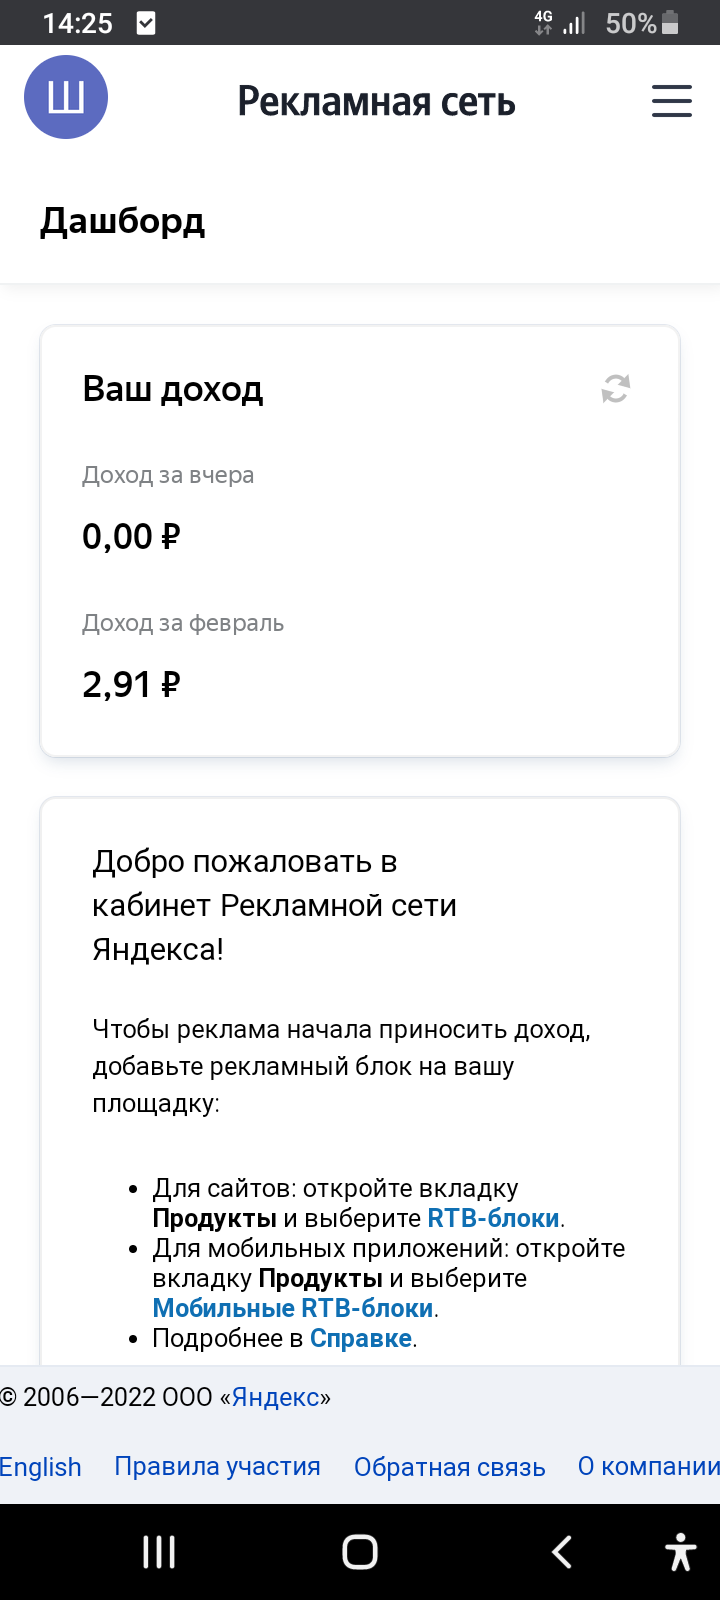Open Правила участия in footer
The image size is (720, 1600).
(x=217, y=1467)
